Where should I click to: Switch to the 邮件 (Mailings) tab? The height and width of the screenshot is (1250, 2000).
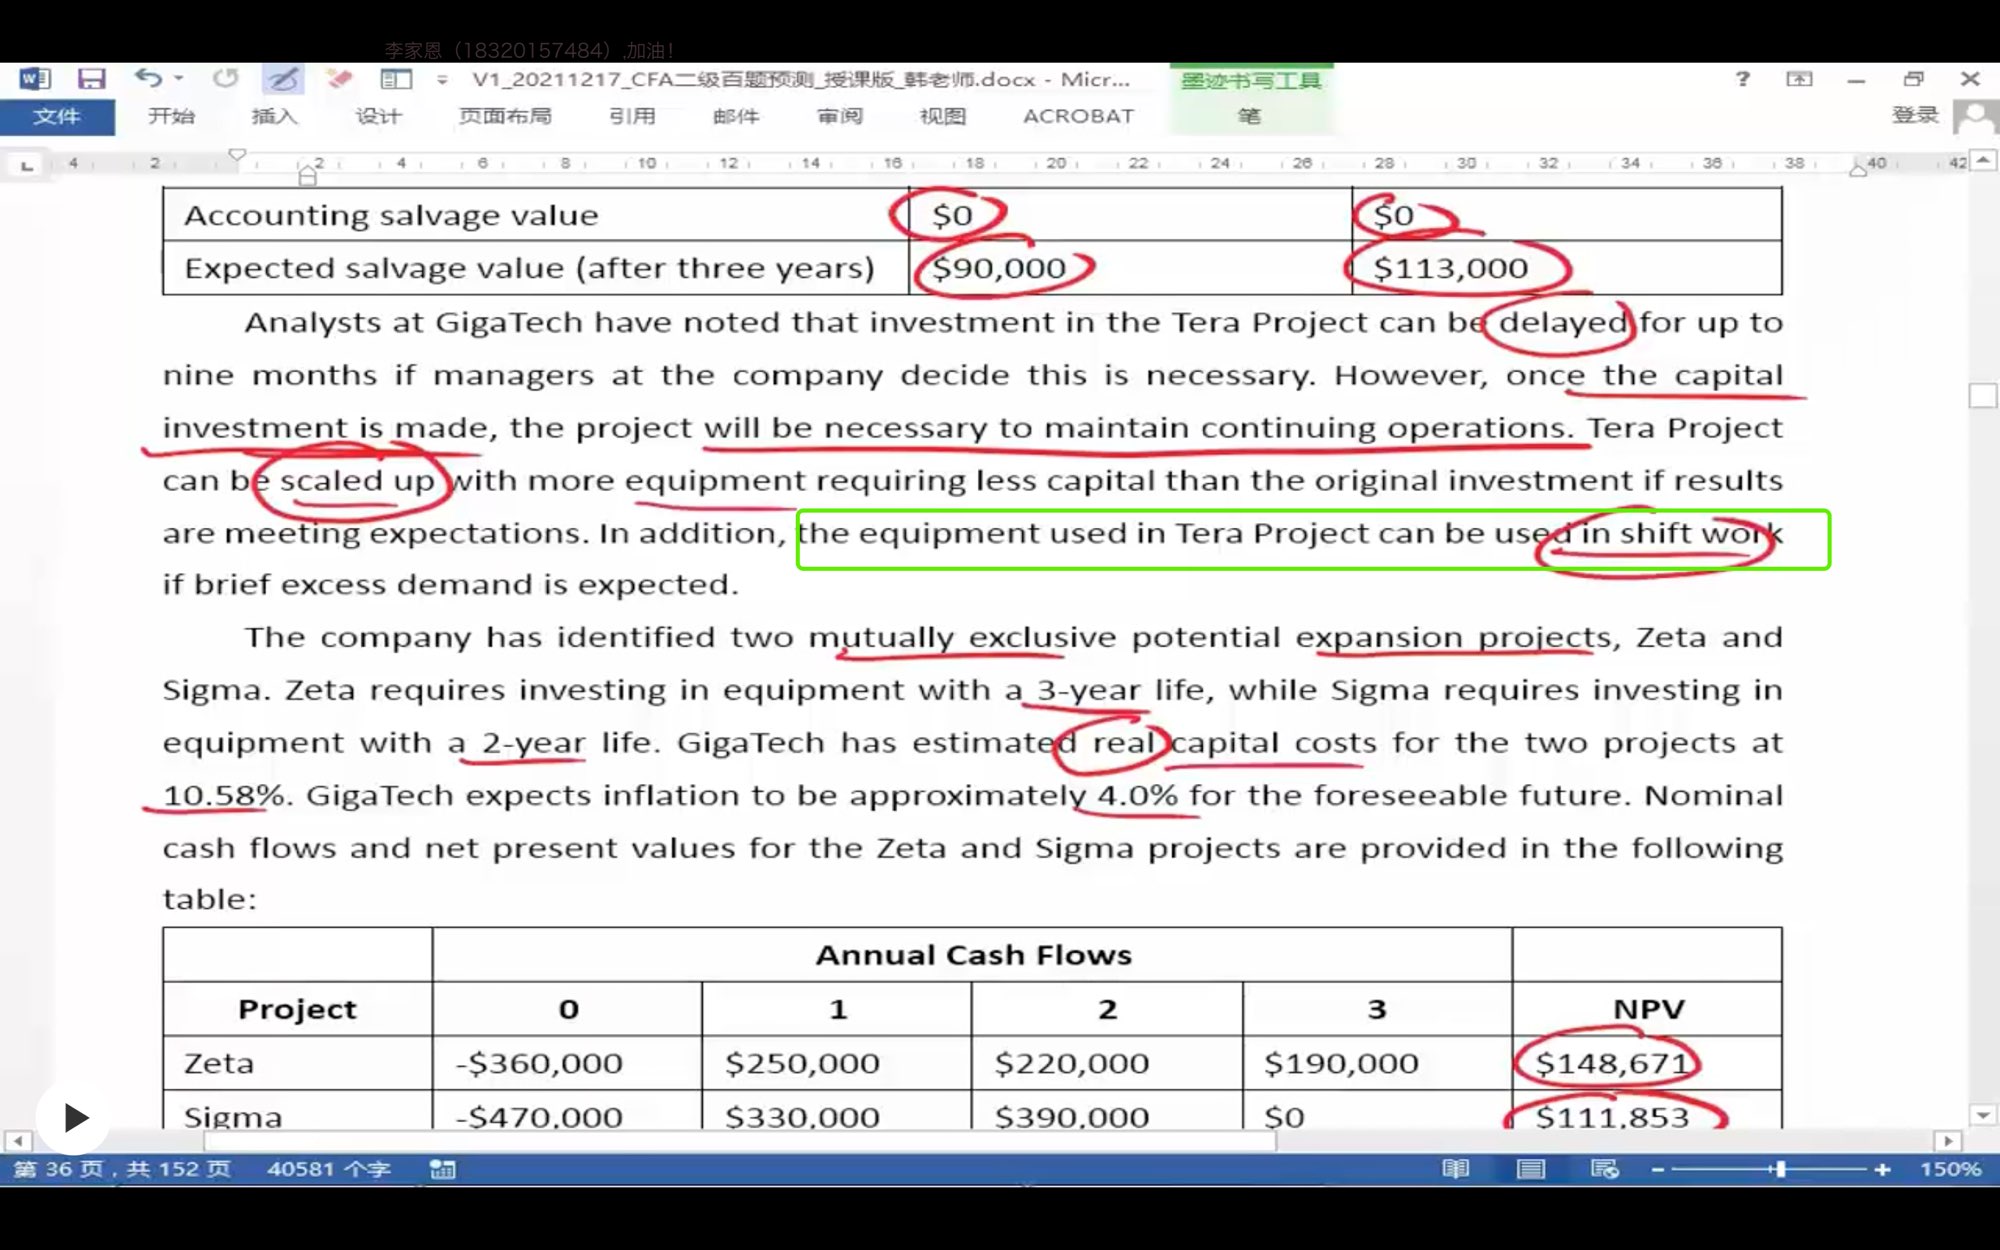pos(736,116)
